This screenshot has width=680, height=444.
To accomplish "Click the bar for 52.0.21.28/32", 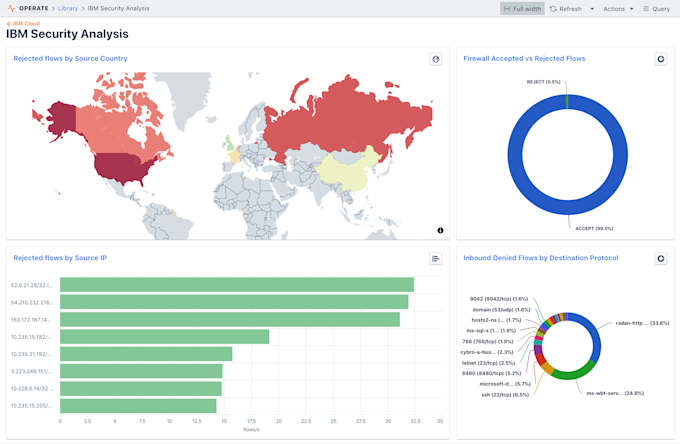I will click(237, 285).
